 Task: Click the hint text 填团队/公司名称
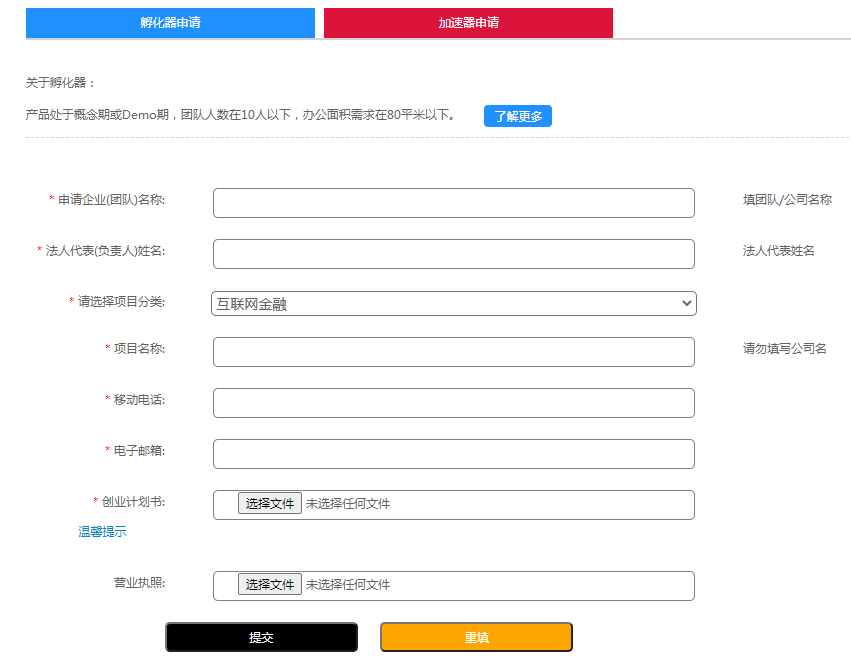click(787, 200)
